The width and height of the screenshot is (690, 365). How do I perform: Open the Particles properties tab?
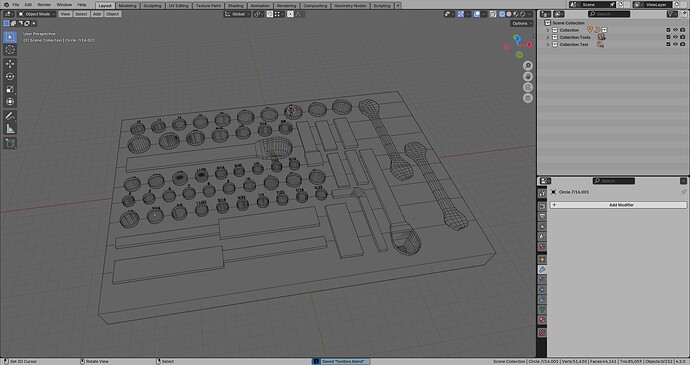tap(542, 280)
